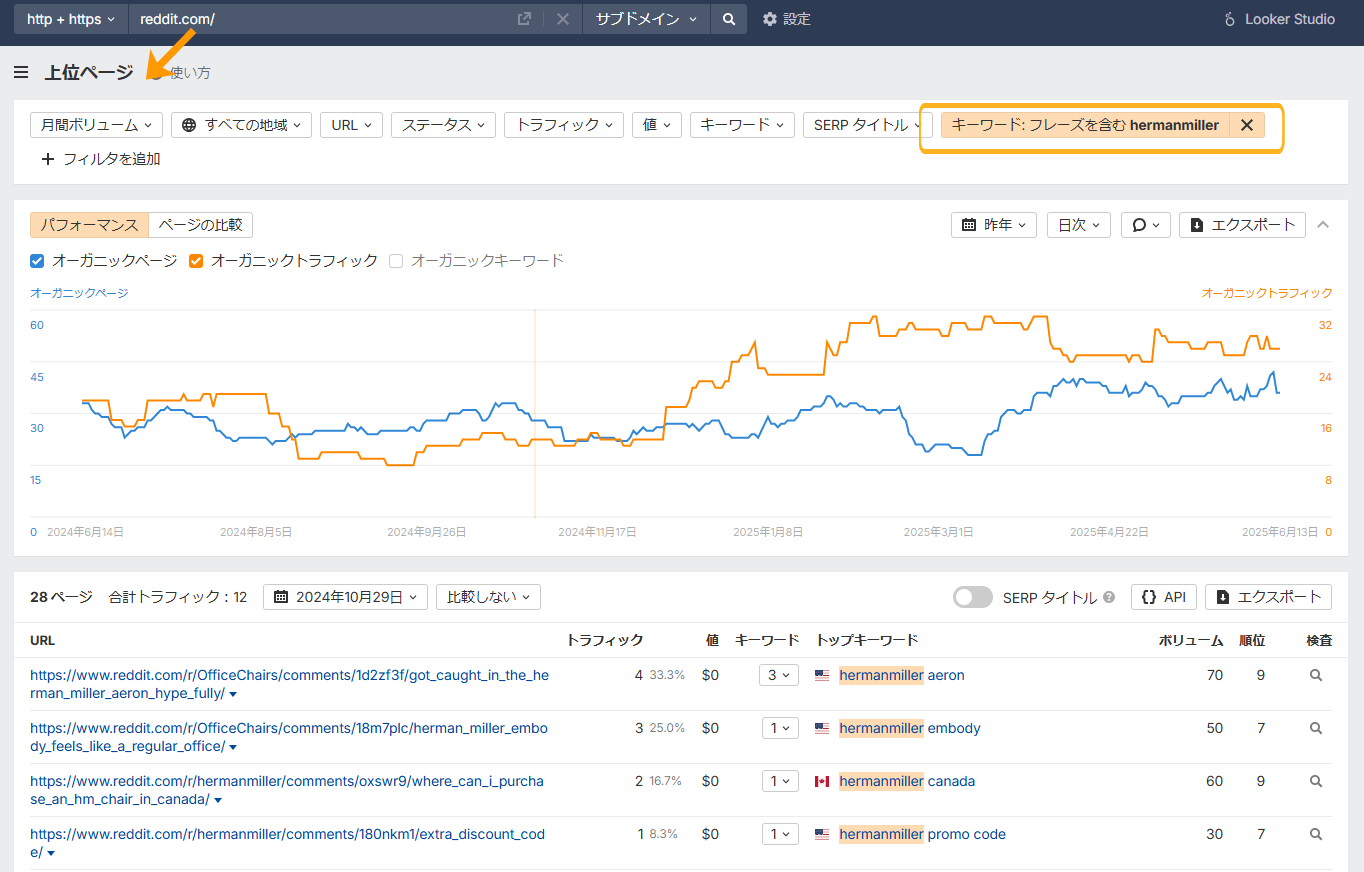
Task: Click the reddit.com/ URL input field
Action: 300,18
